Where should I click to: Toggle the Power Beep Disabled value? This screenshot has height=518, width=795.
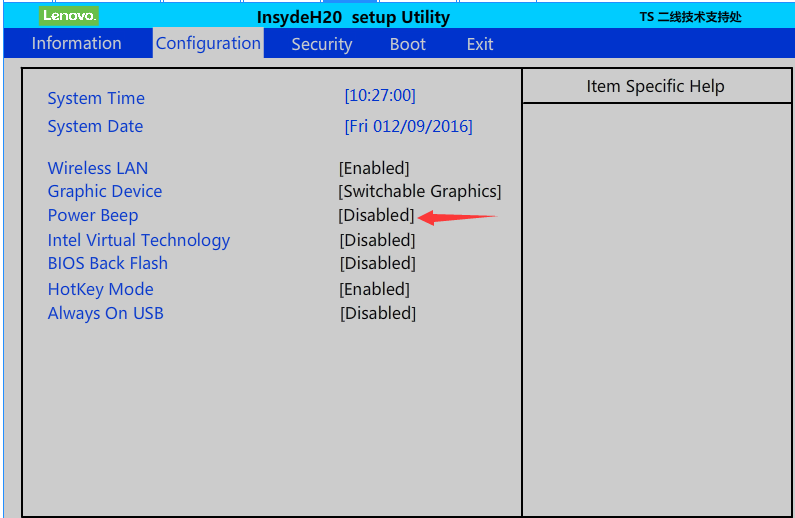(376, 215)
